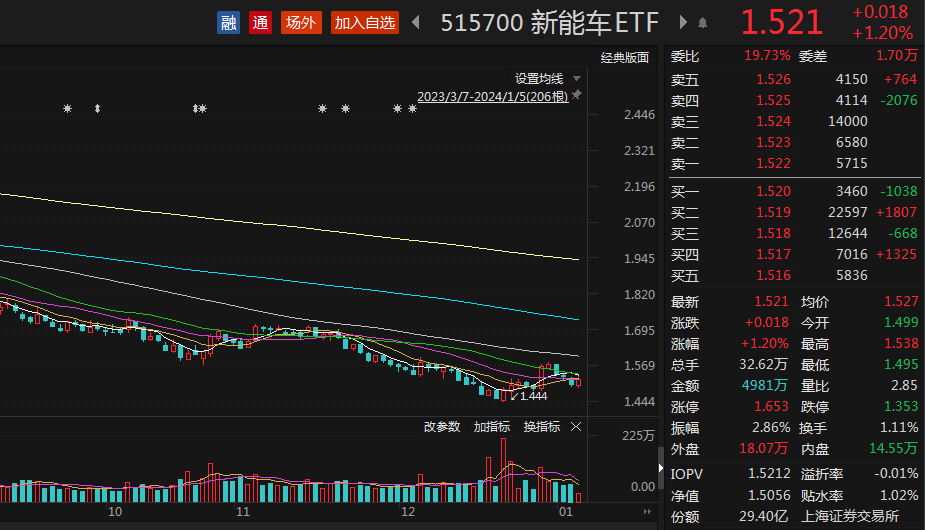Click the blue 融 margin trading badge
925x530 pixels.
click(229, 22)
